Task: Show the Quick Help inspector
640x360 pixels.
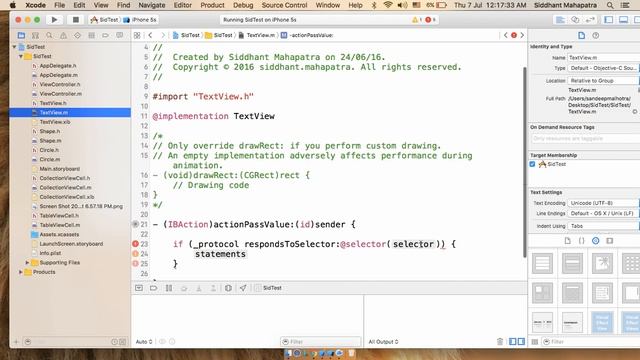Action: point(596,36)
